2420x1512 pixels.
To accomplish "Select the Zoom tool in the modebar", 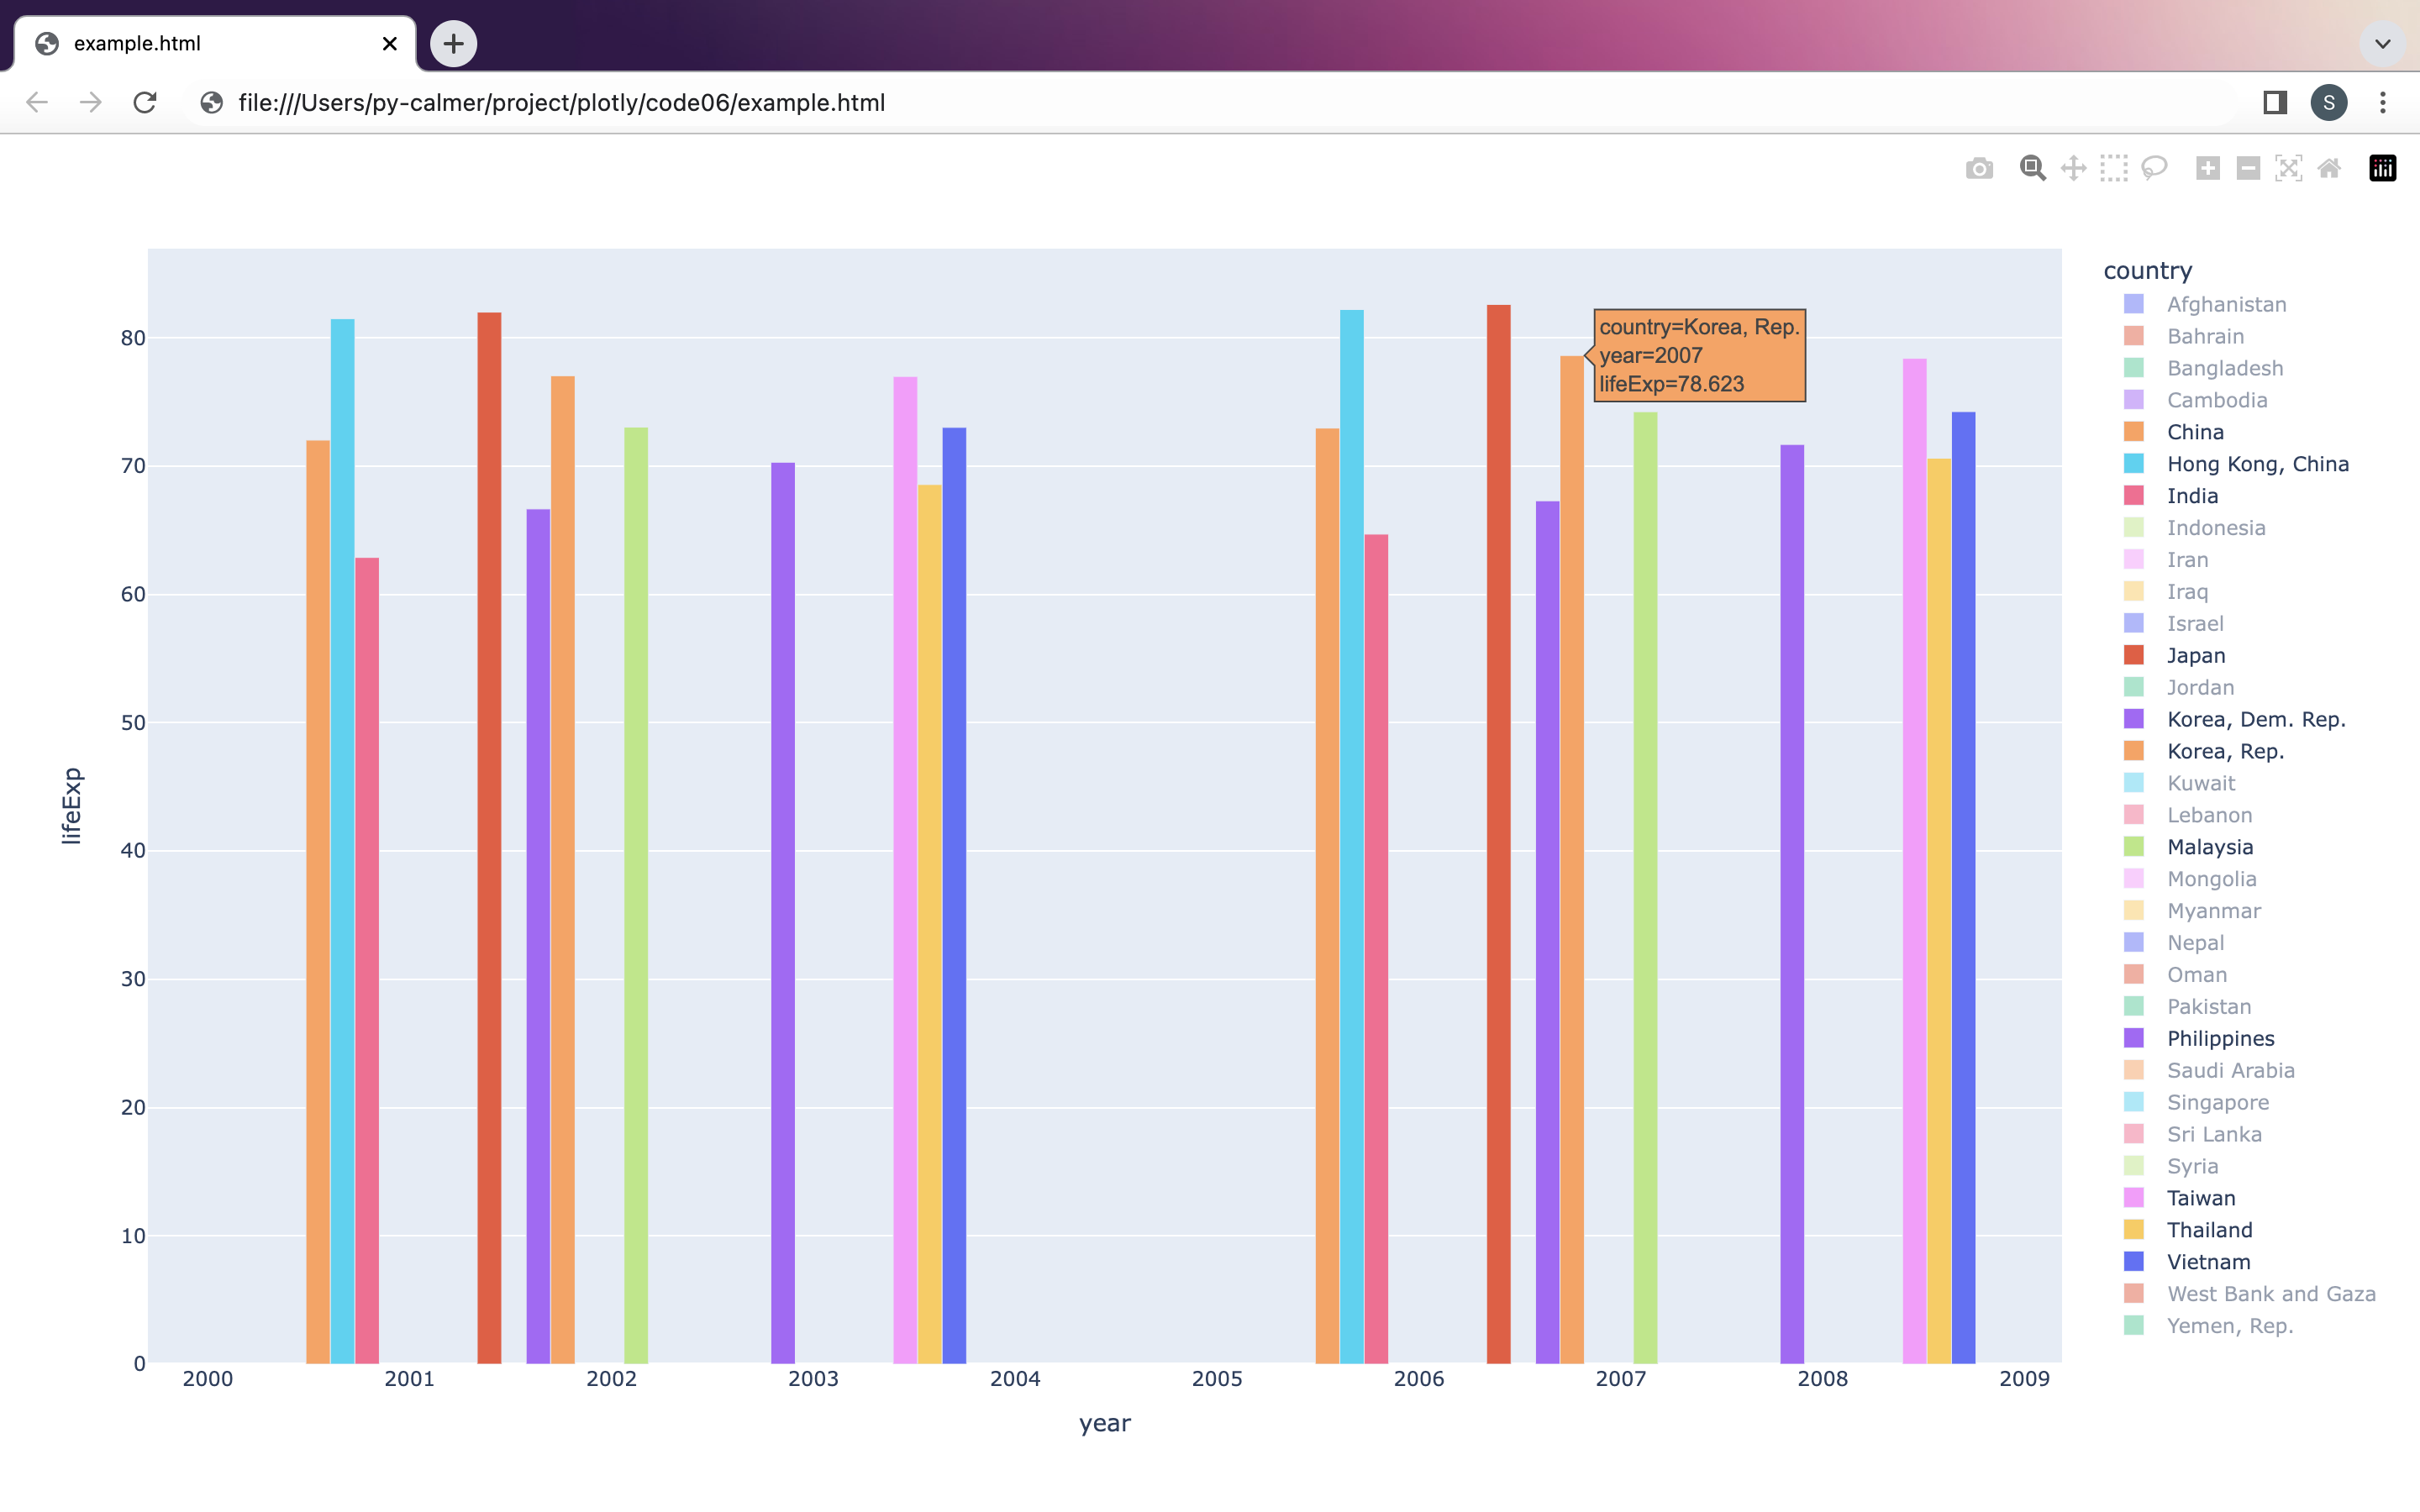I will pyautogui.click(x=2032, y=168).
